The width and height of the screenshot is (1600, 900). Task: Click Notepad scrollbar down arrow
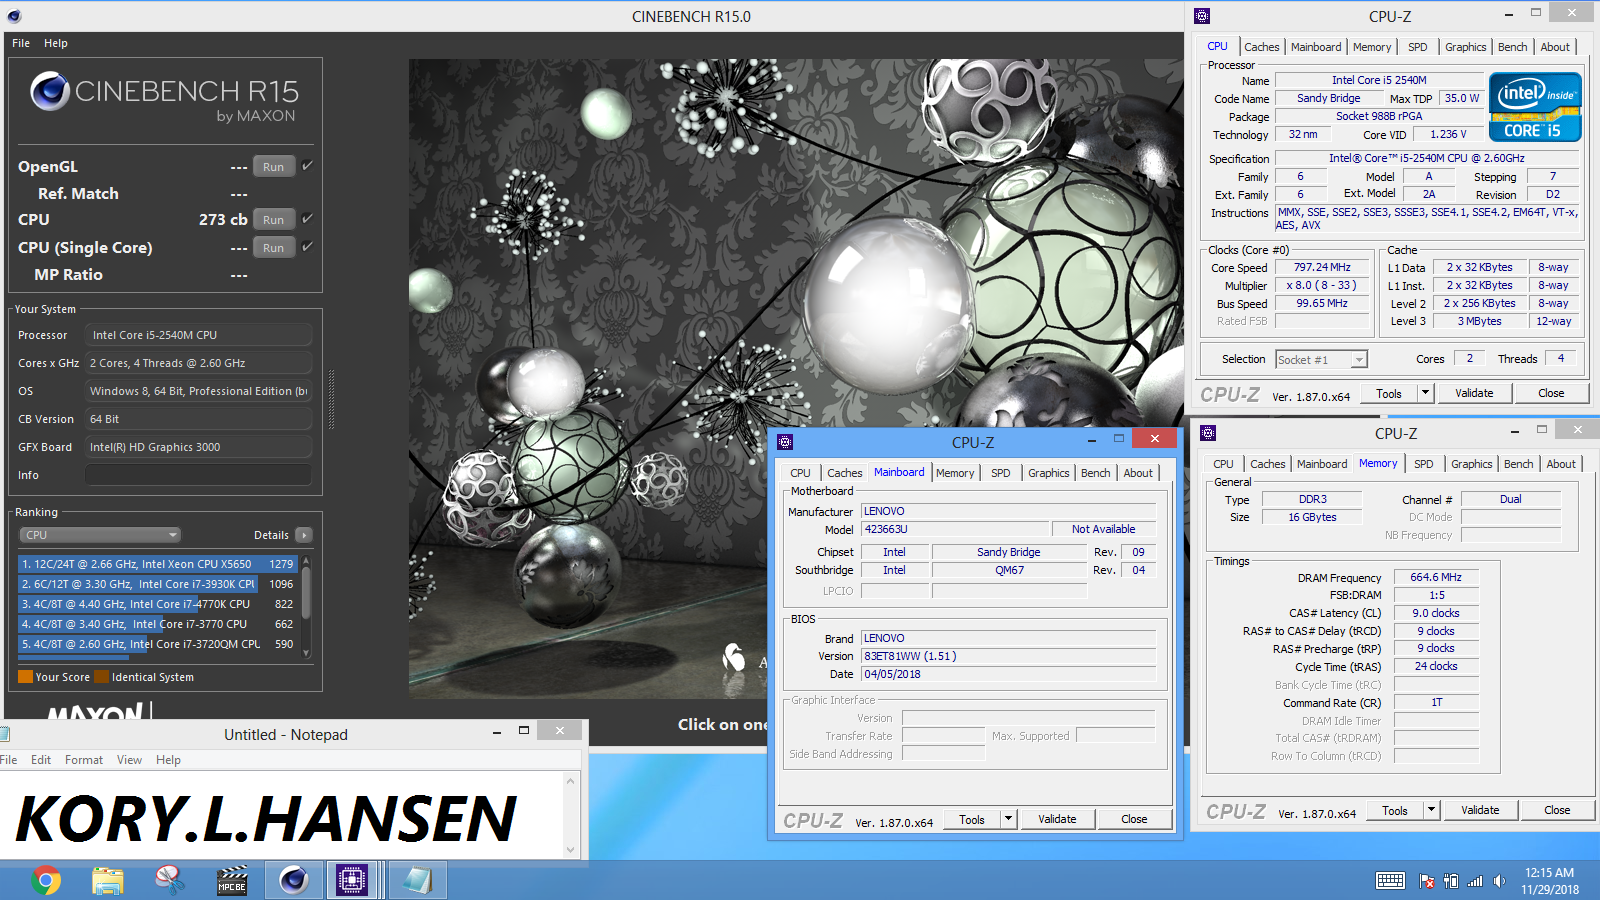(x=571, y=850)
